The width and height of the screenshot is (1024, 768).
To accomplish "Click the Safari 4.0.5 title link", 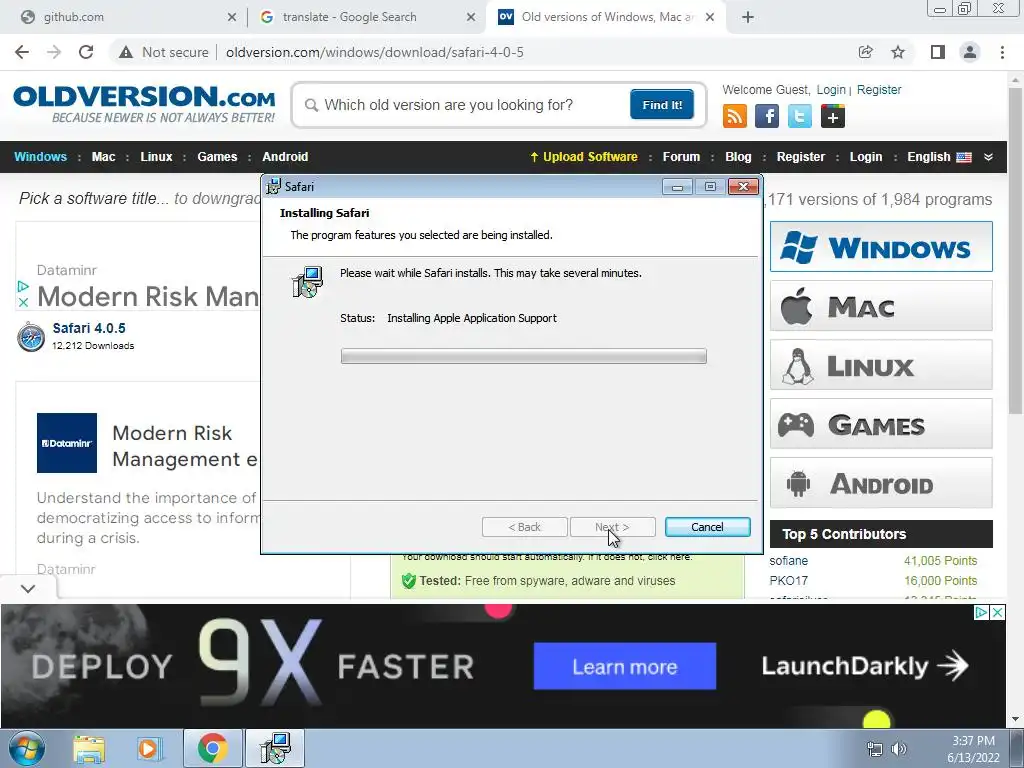I will click(x=89, y=328).
